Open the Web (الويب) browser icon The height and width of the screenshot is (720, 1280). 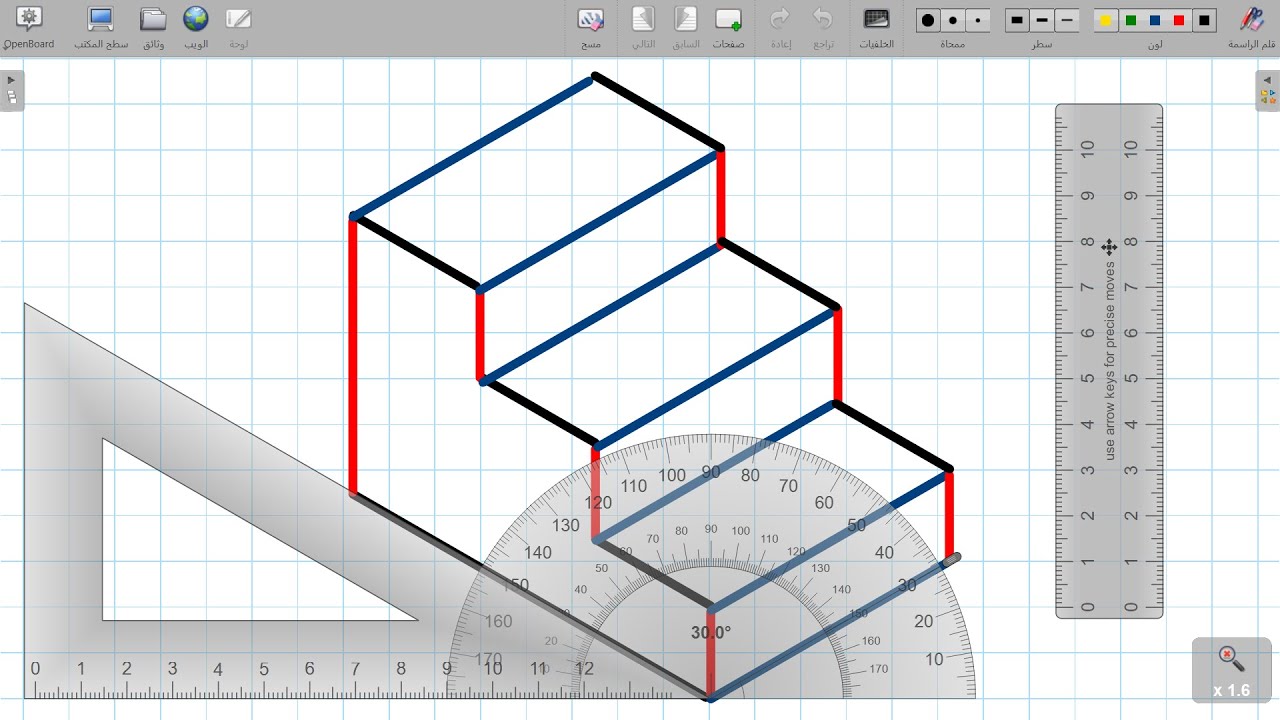tap(196, 18)
